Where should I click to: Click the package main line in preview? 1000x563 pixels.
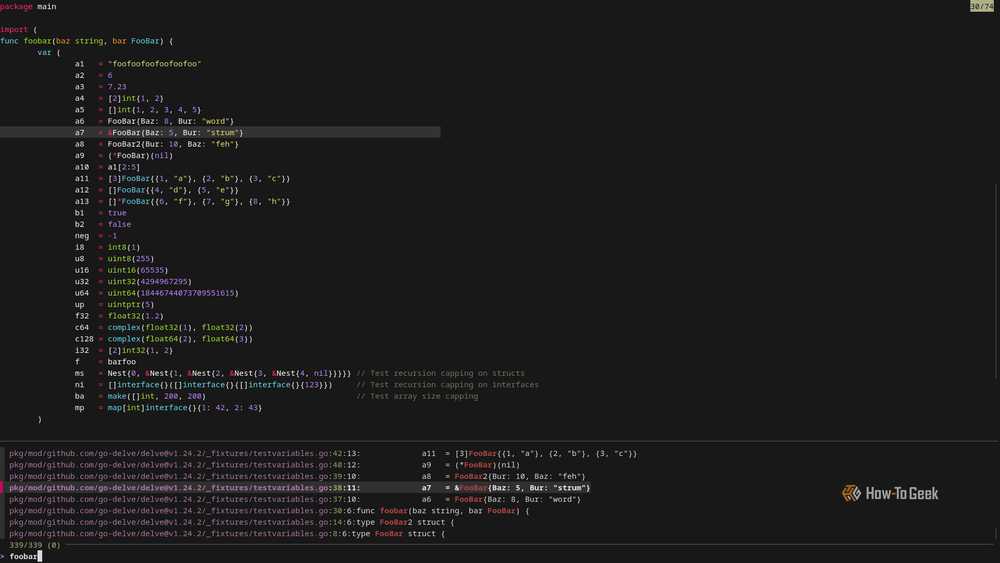pyautogui.click(x=28, y=6)
